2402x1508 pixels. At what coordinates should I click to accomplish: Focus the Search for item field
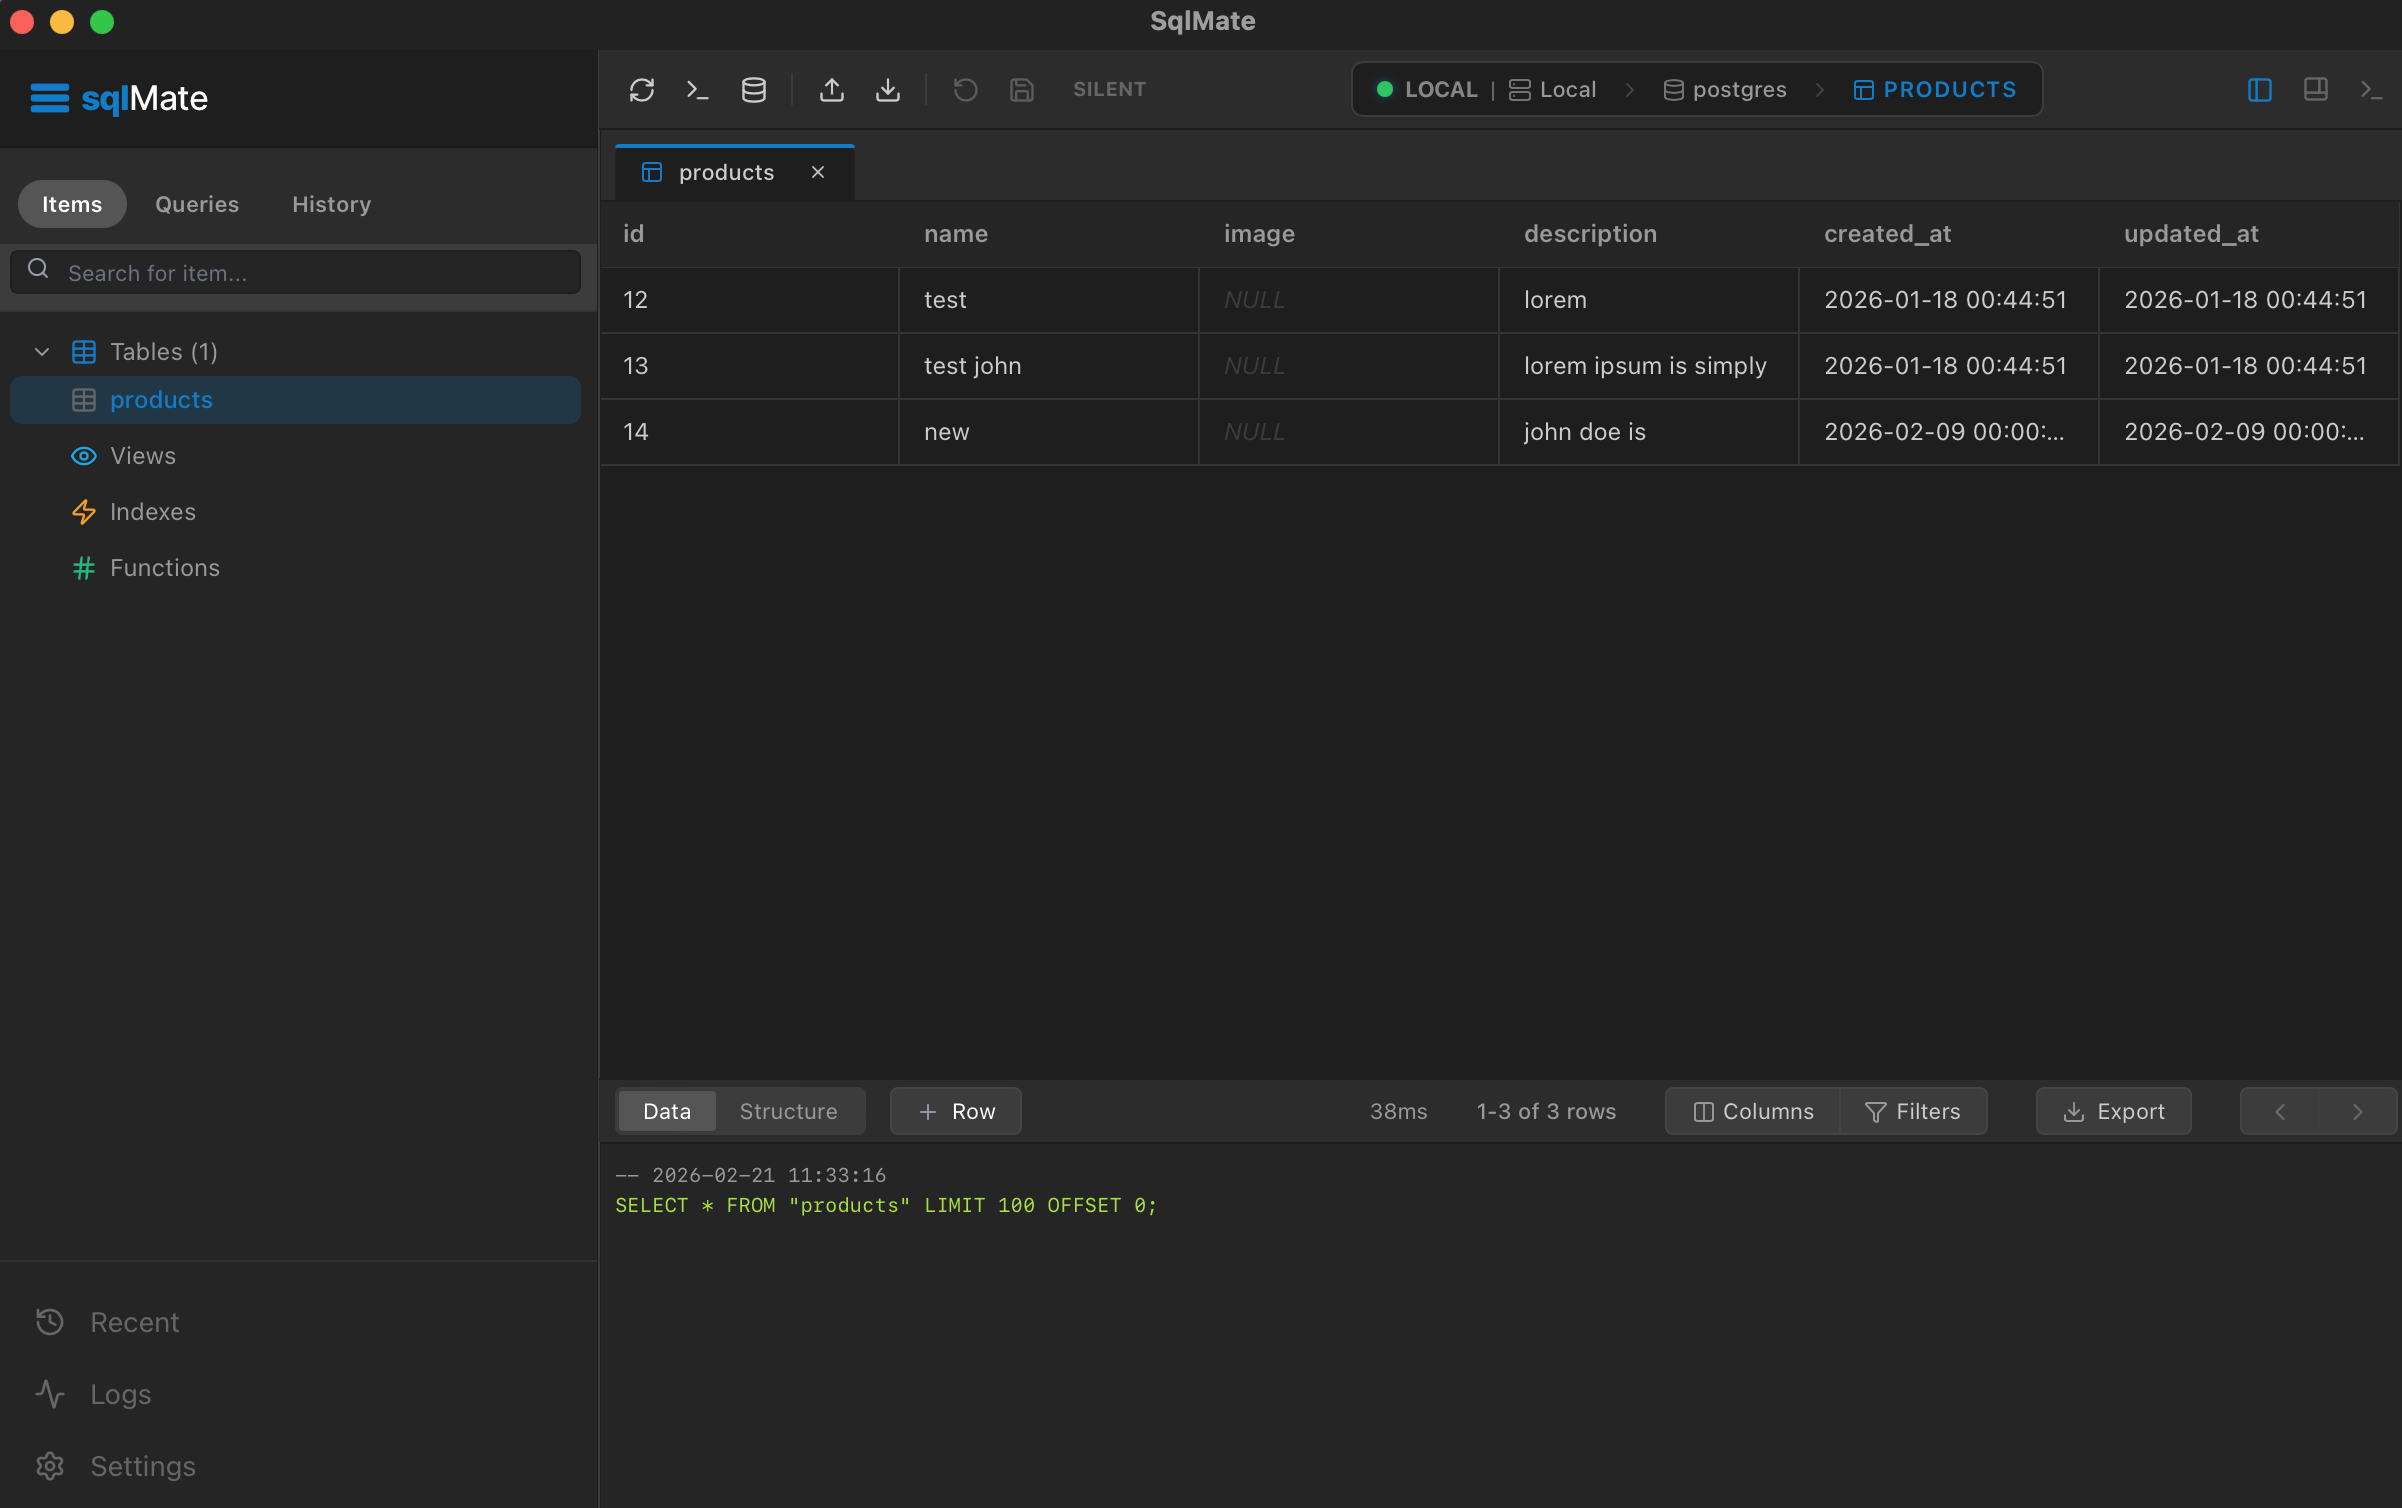[295, 272]
